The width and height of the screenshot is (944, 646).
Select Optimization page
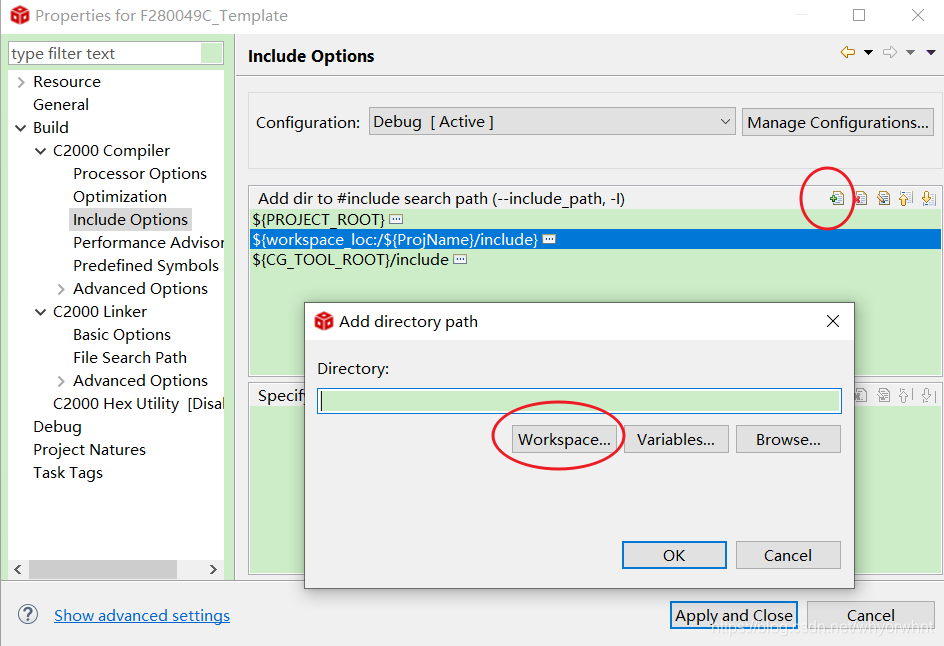[x=120, y=196]
